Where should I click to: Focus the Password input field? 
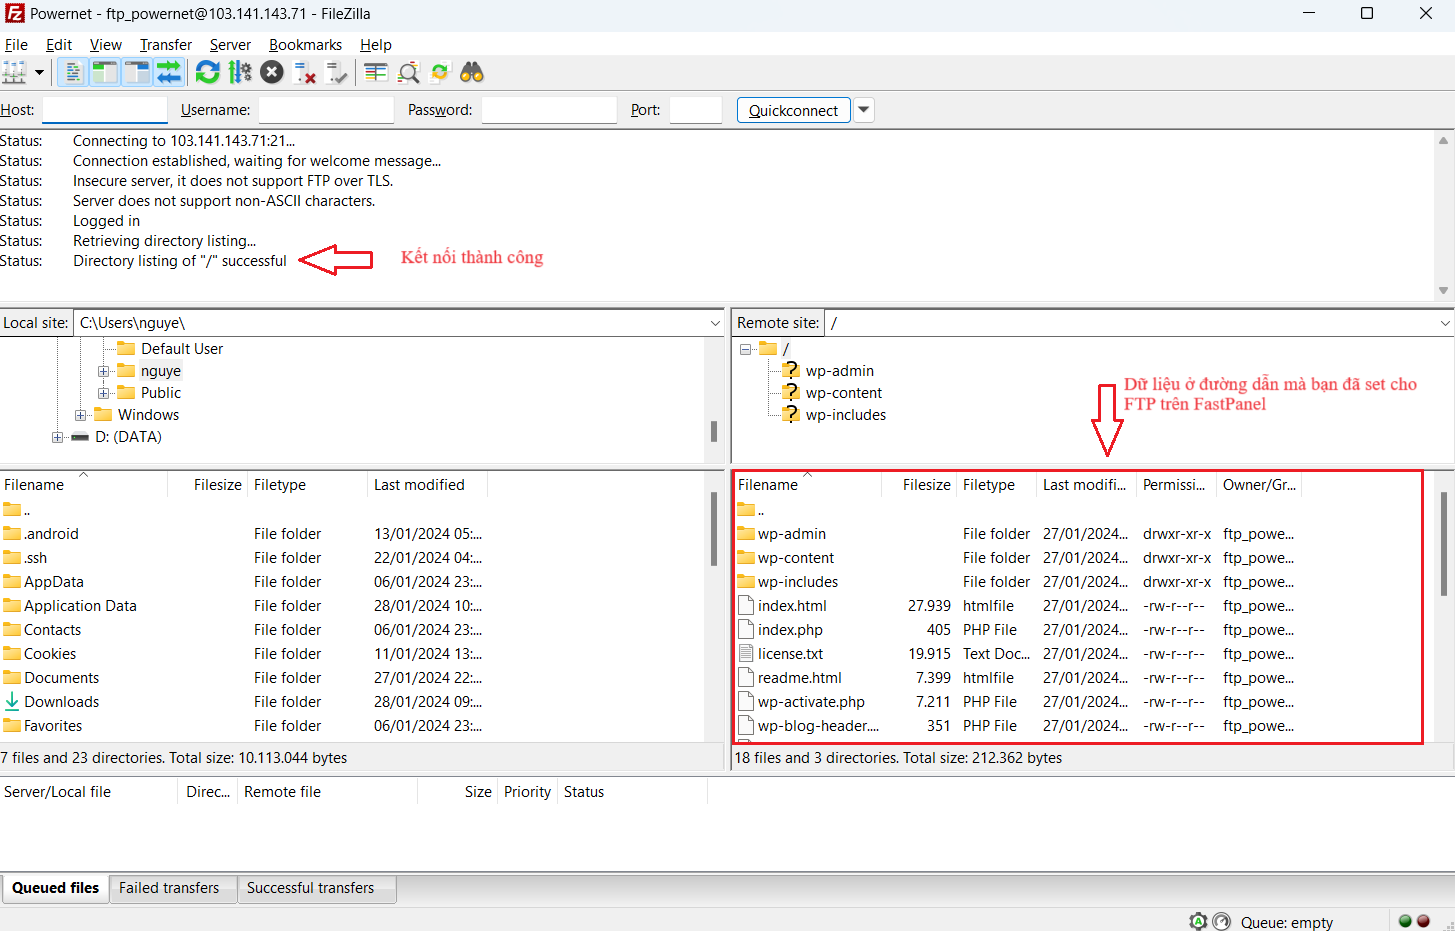click(x=549, y=110)
